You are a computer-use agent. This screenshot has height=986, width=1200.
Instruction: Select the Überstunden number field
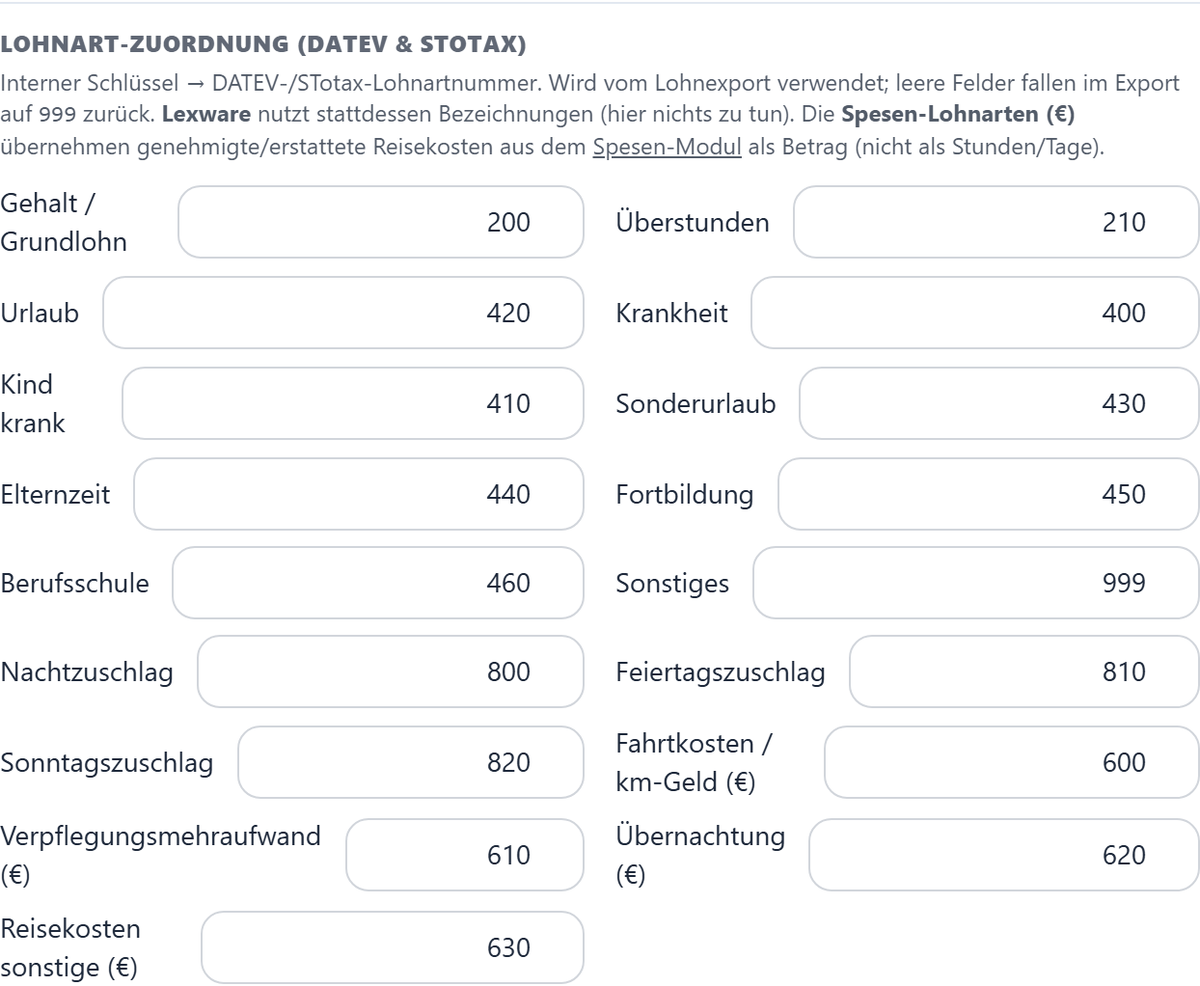(996, 222)
